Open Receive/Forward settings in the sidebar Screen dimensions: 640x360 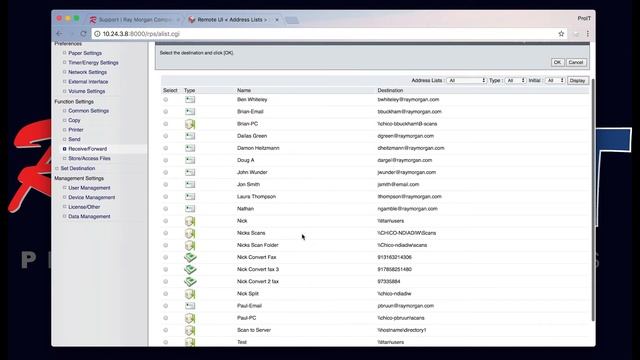[x=87, y=149]
